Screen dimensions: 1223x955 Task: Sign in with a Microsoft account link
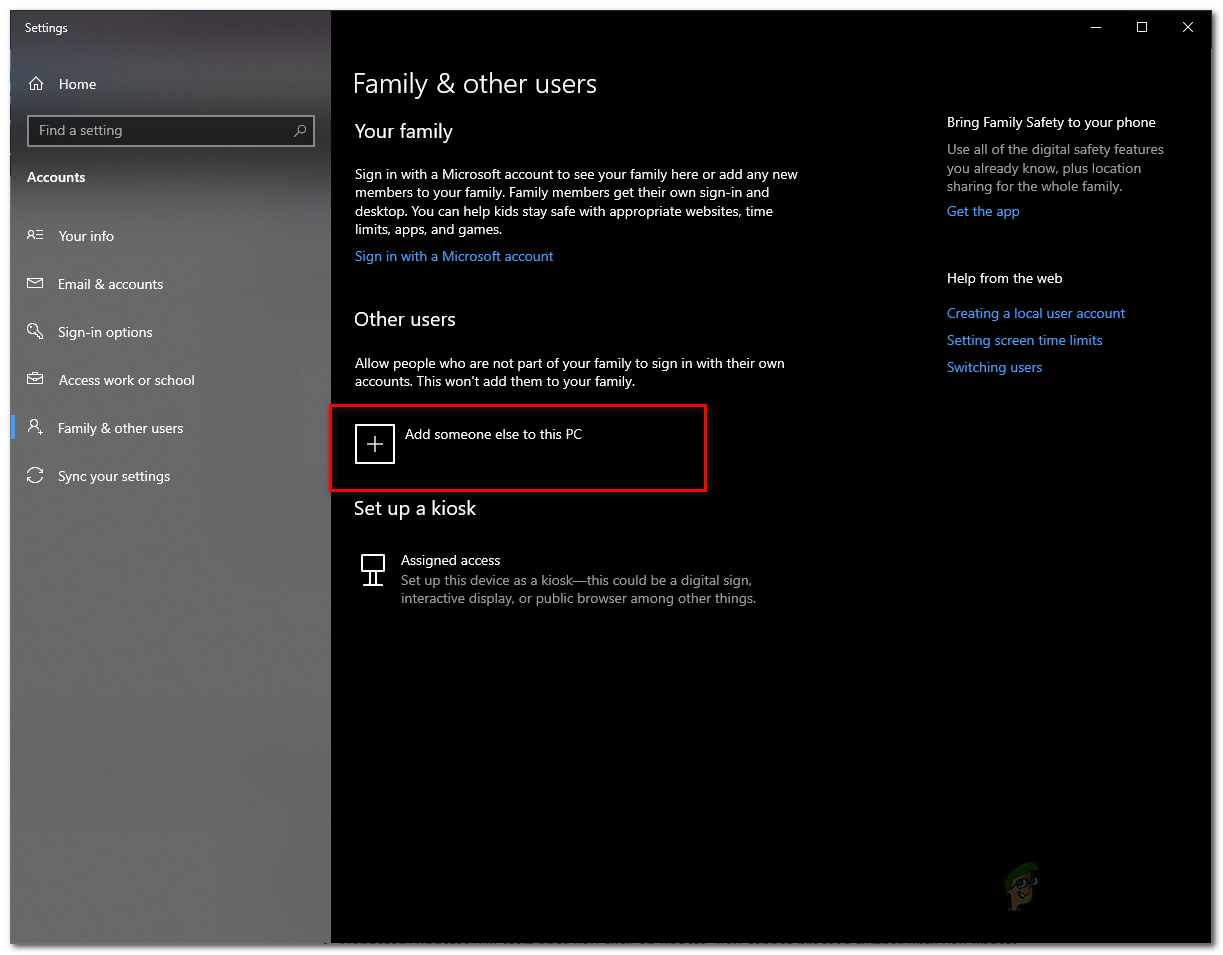click(453, 256)
